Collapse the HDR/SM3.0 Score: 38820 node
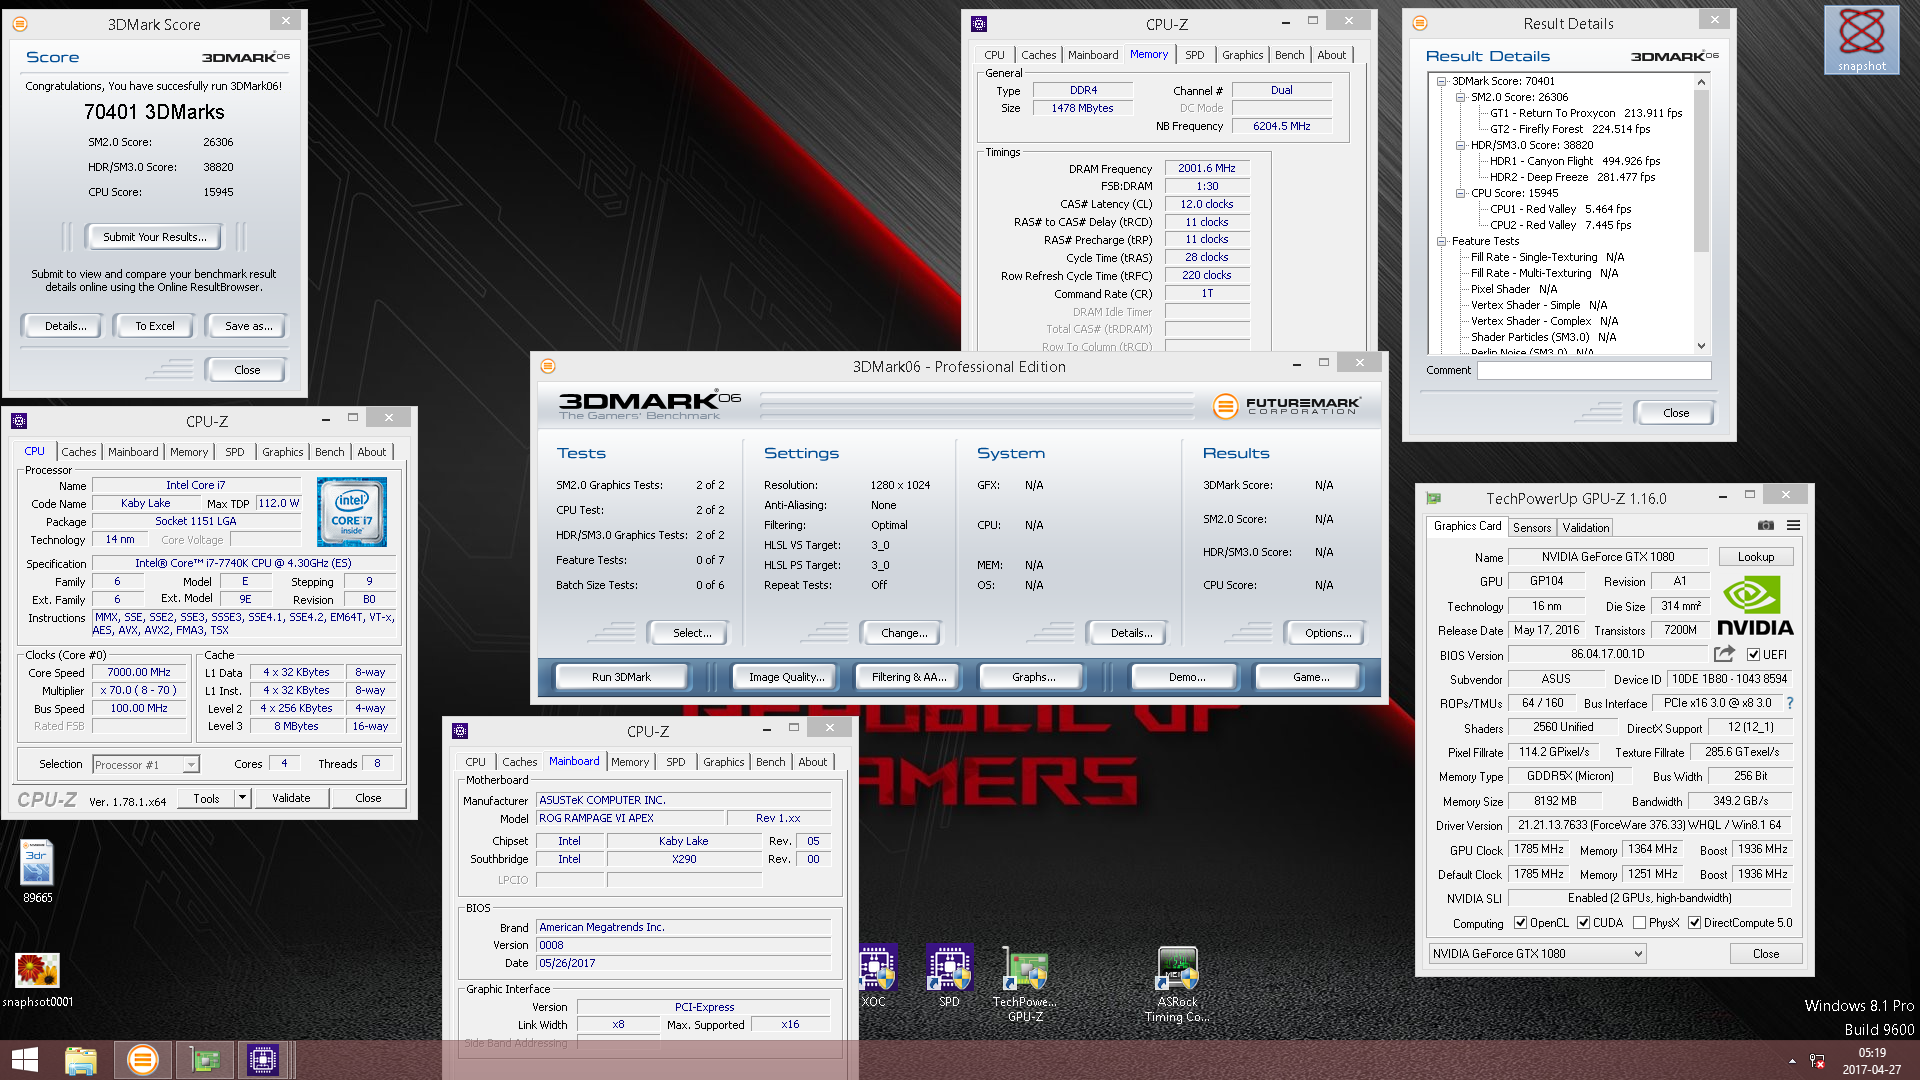This screenshot has width=1920, height=1080. 1460,145
